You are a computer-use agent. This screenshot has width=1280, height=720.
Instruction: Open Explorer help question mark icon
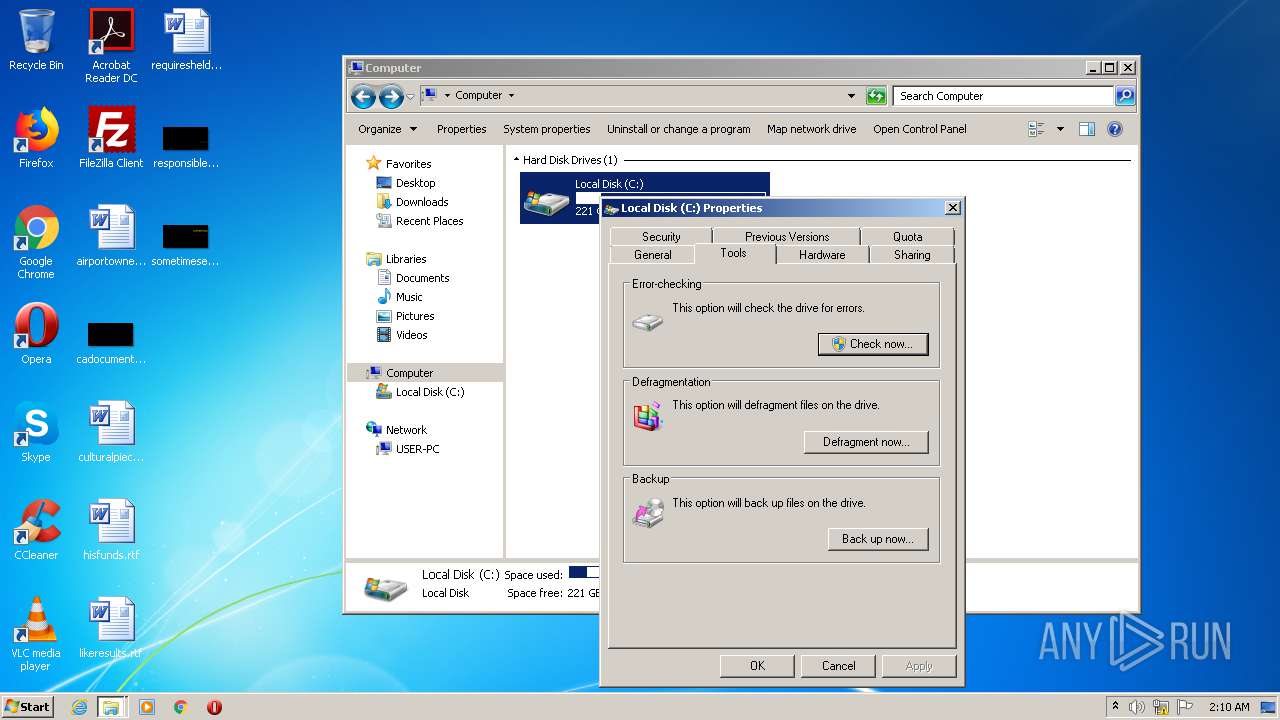coord(1115,129)
